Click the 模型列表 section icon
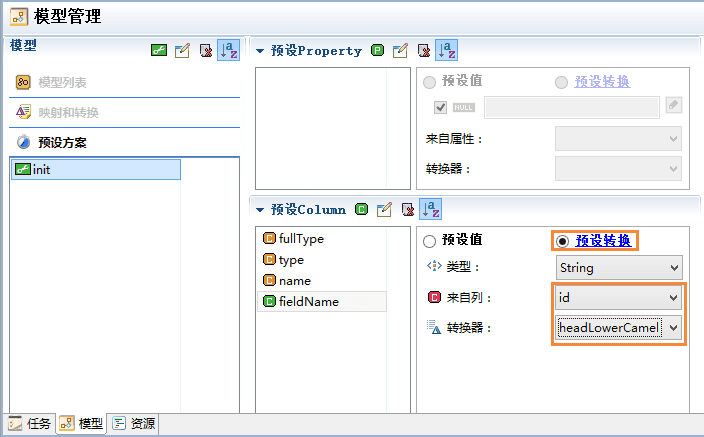The height and width of the screenshot is (437, 704). pos(23,82)
